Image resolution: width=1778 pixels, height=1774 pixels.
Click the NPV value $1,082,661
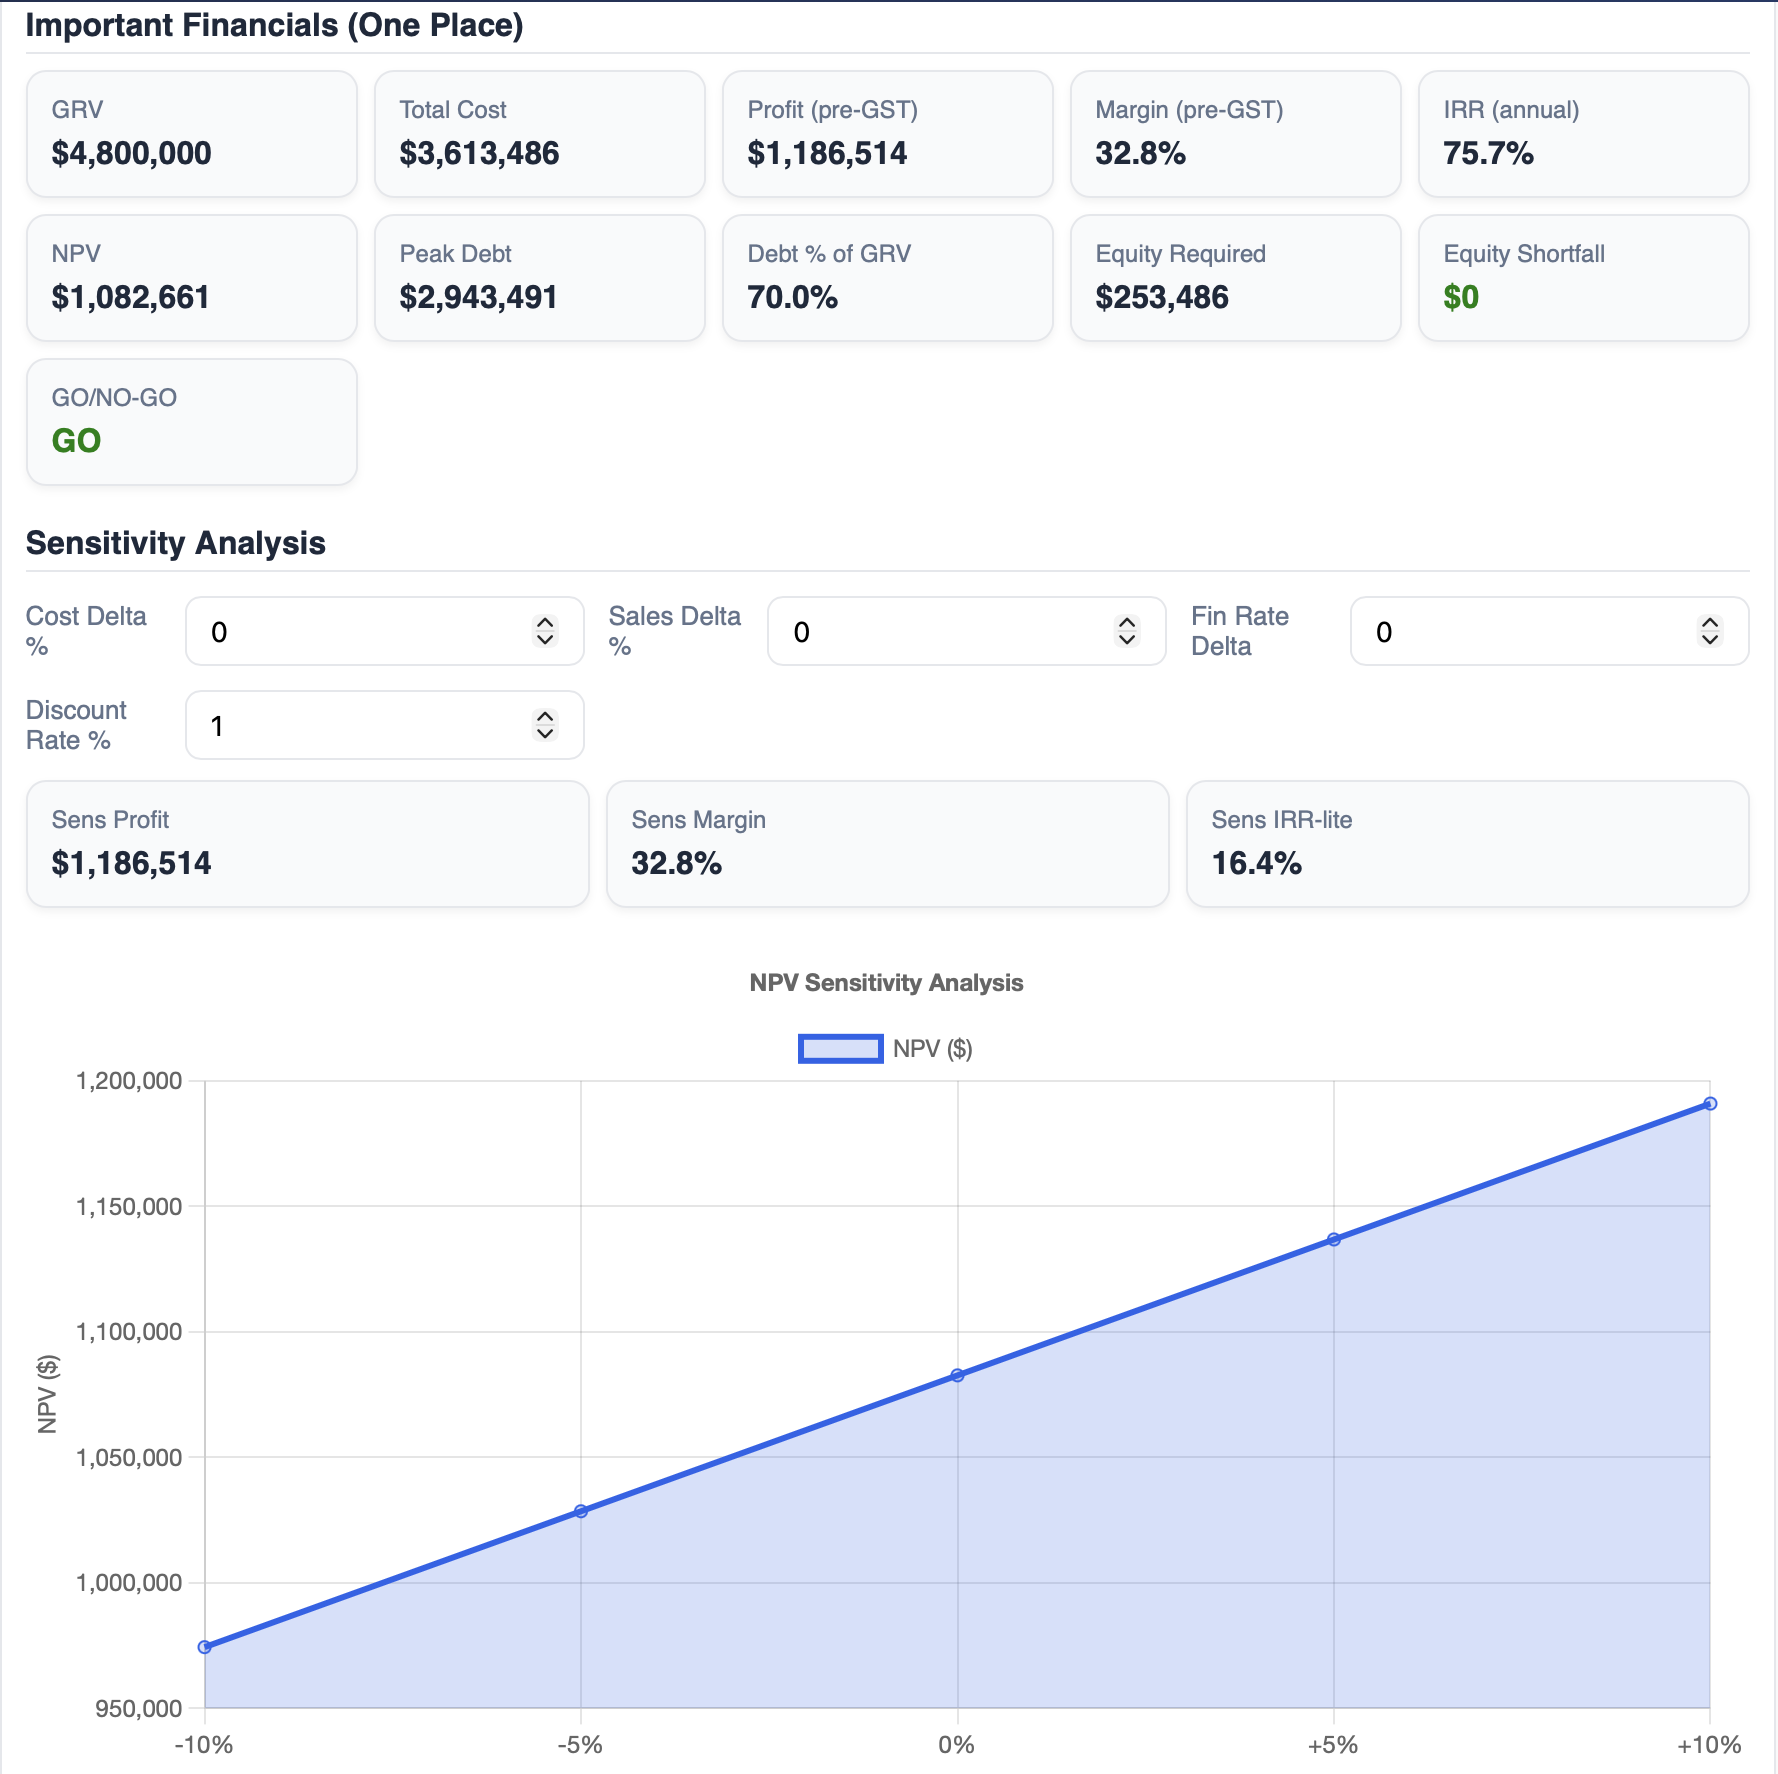pyautogui.click(x=130, y=297)
